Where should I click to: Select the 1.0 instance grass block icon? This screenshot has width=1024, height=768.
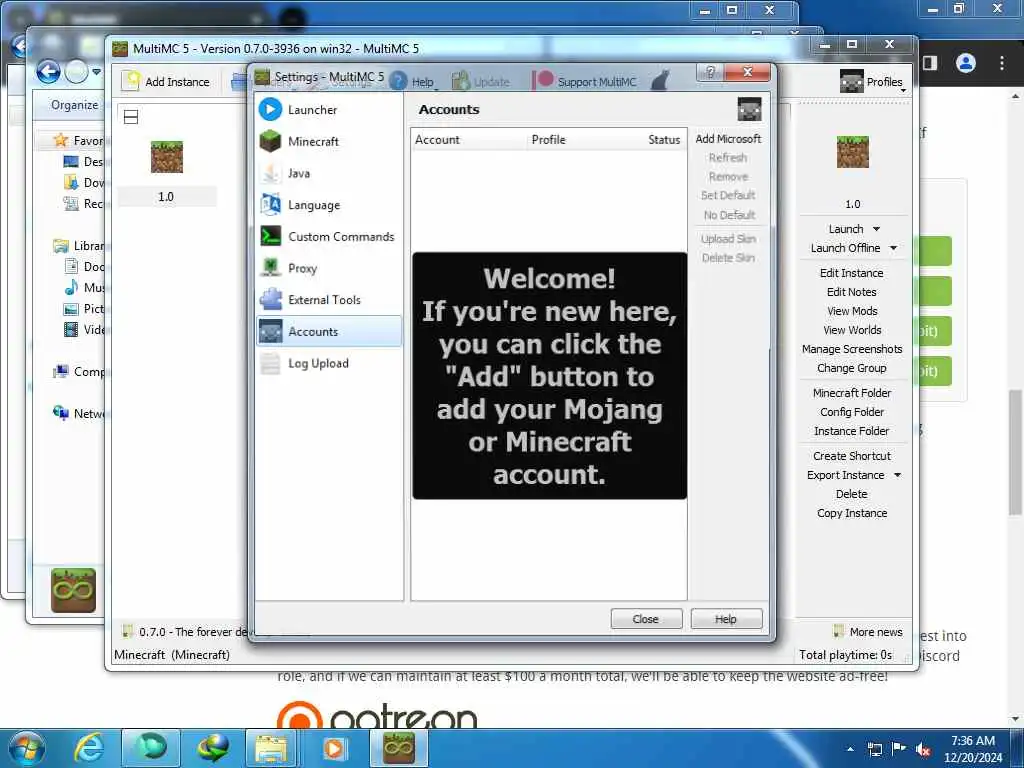[167, 157]
